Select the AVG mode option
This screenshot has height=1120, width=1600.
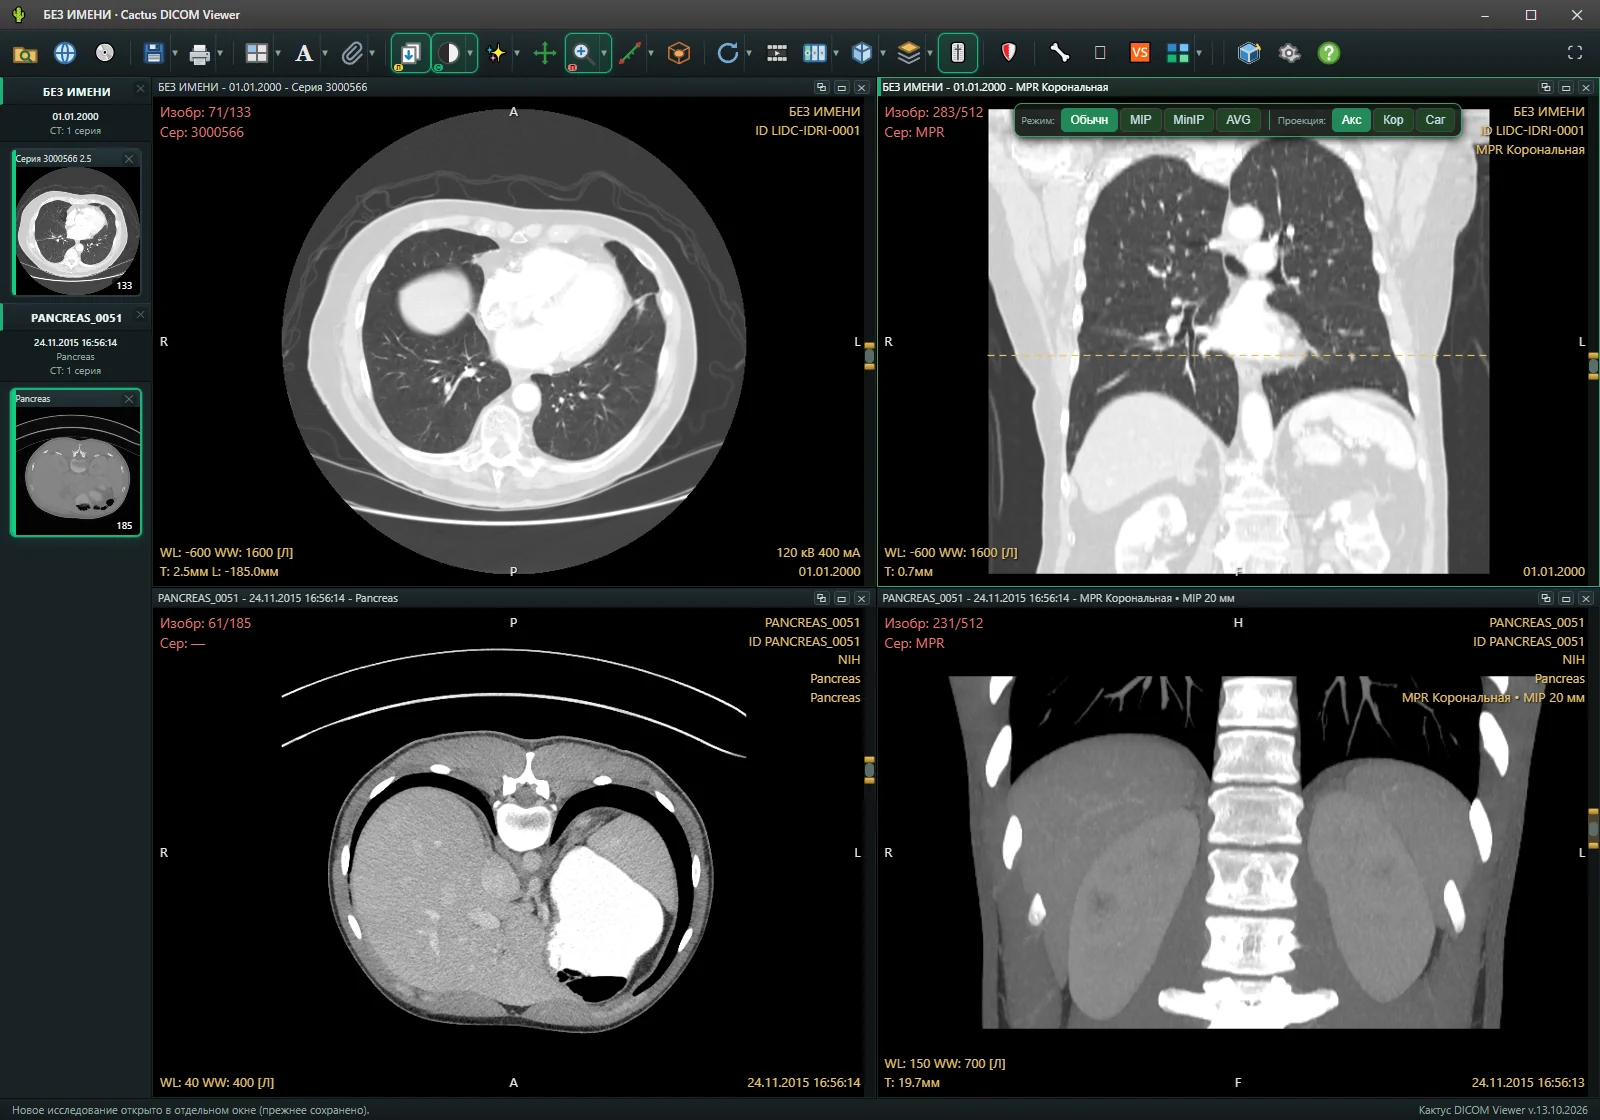pos(1238,120)
